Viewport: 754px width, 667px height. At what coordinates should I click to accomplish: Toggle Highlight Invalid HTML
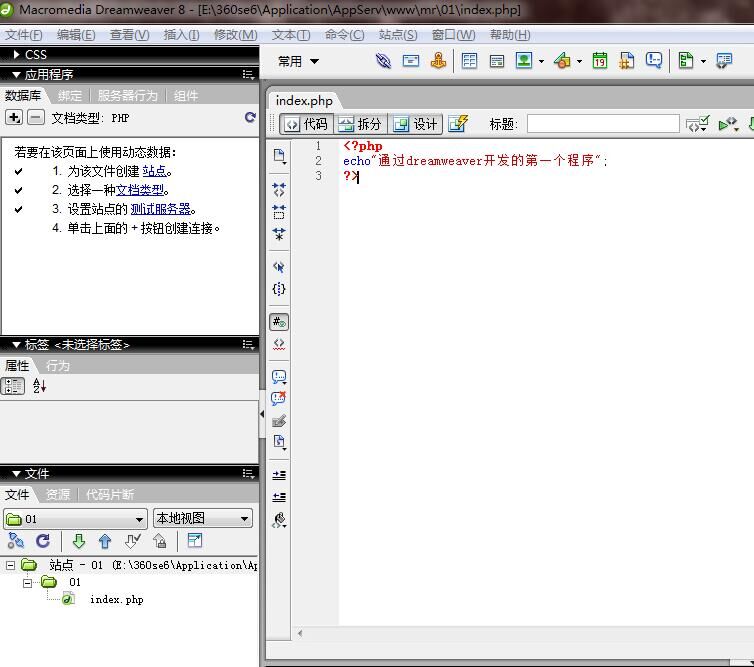click(279, 344)
